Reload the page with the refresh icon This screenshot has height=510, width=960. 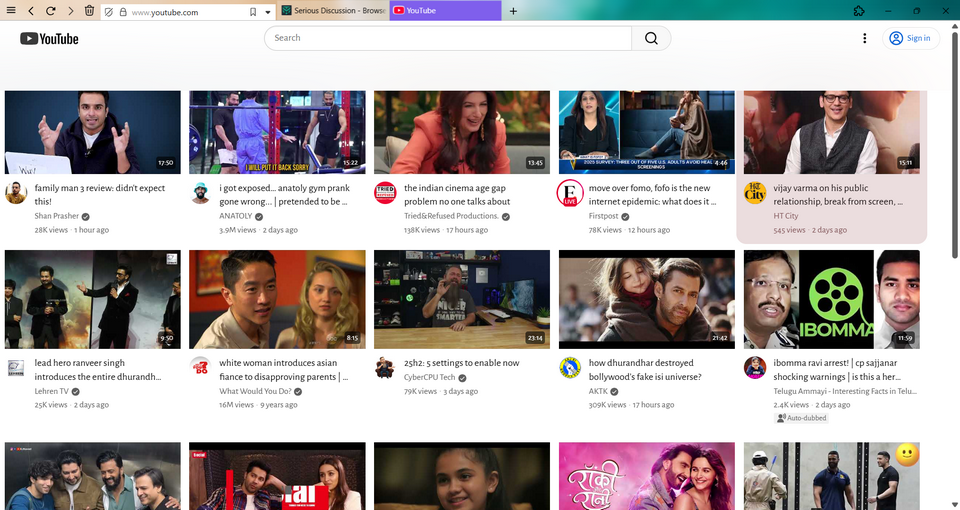click(51, 11)
